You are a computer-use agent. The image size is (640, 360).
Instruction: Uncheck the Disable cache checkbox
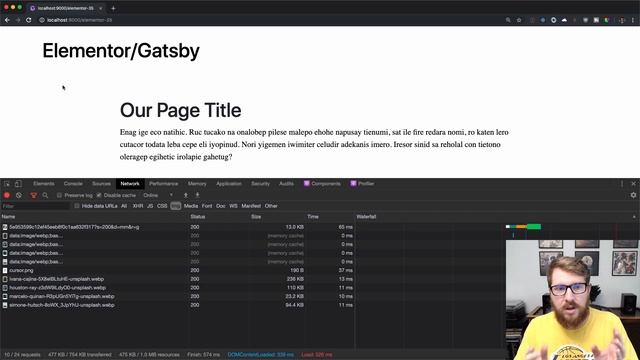point(99,196)
